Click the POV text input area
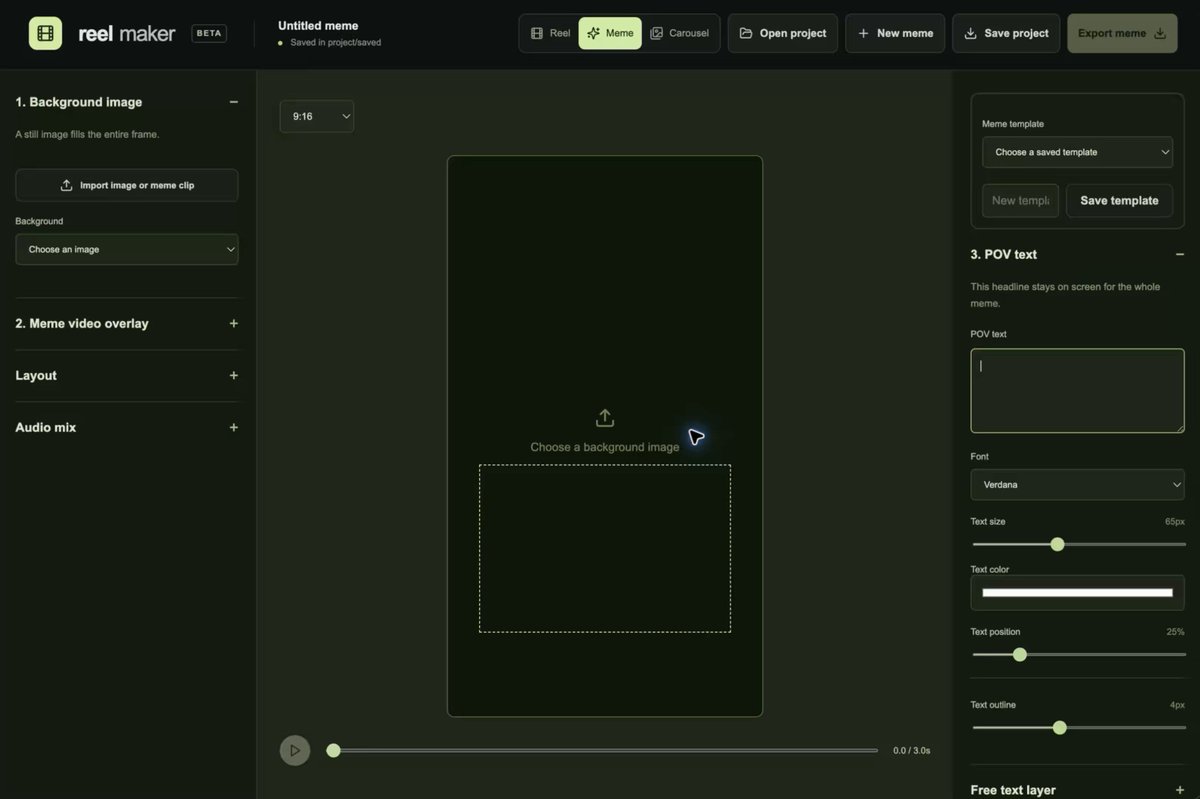Viewport: 1200px width, 799px height. pos(1077,391)
